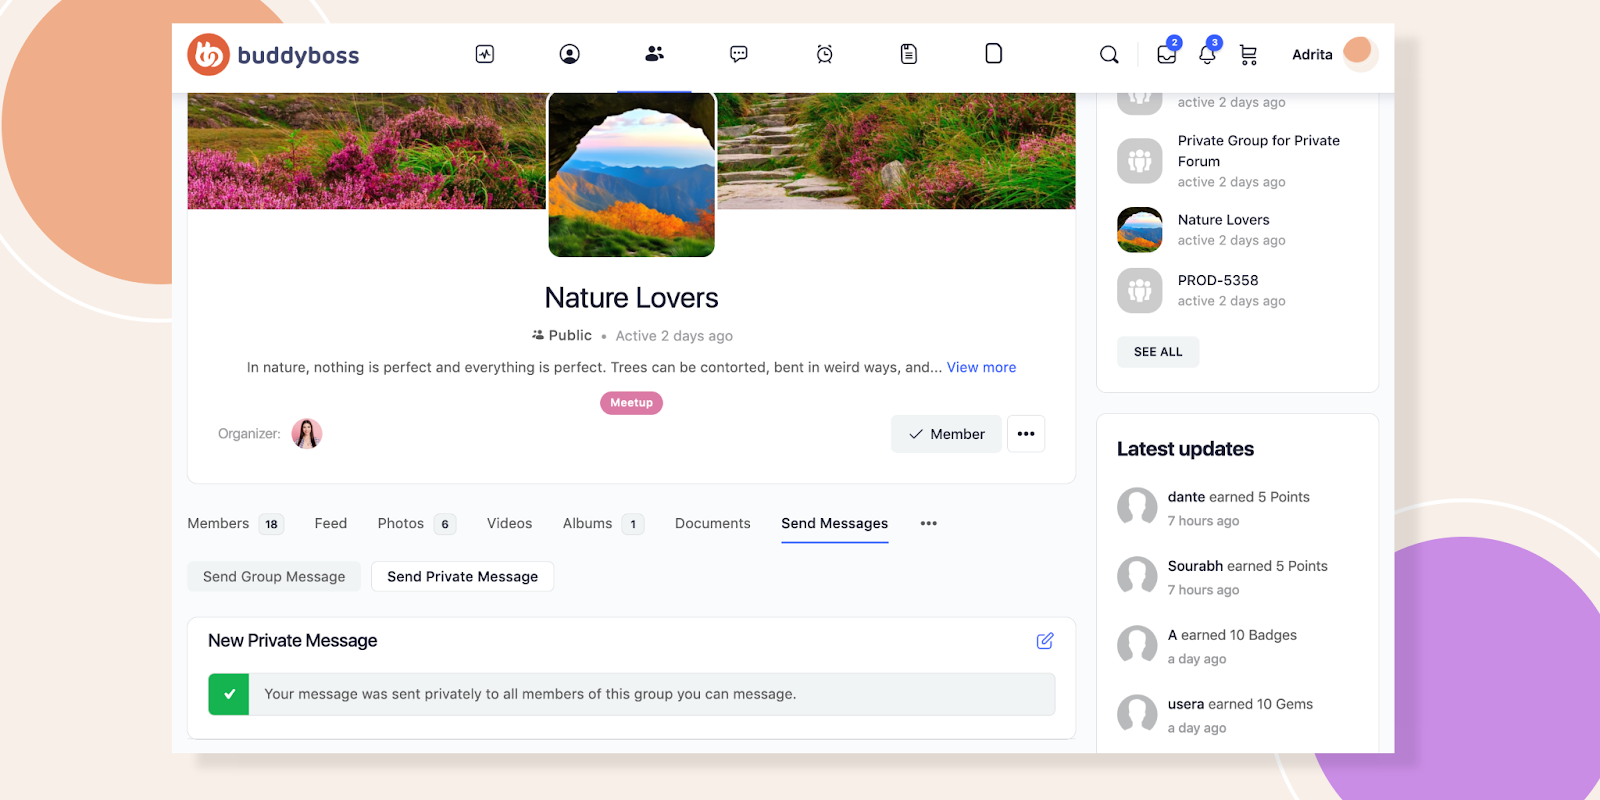
Task: Click usera's avatar in Latest updates
Action: click(1137, 714)
